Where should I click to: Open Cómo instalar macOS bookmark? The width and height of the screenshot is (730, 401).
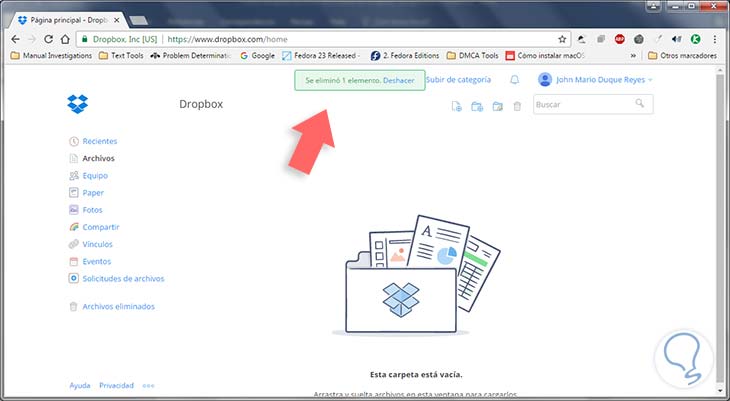click(x=545, y=55)
